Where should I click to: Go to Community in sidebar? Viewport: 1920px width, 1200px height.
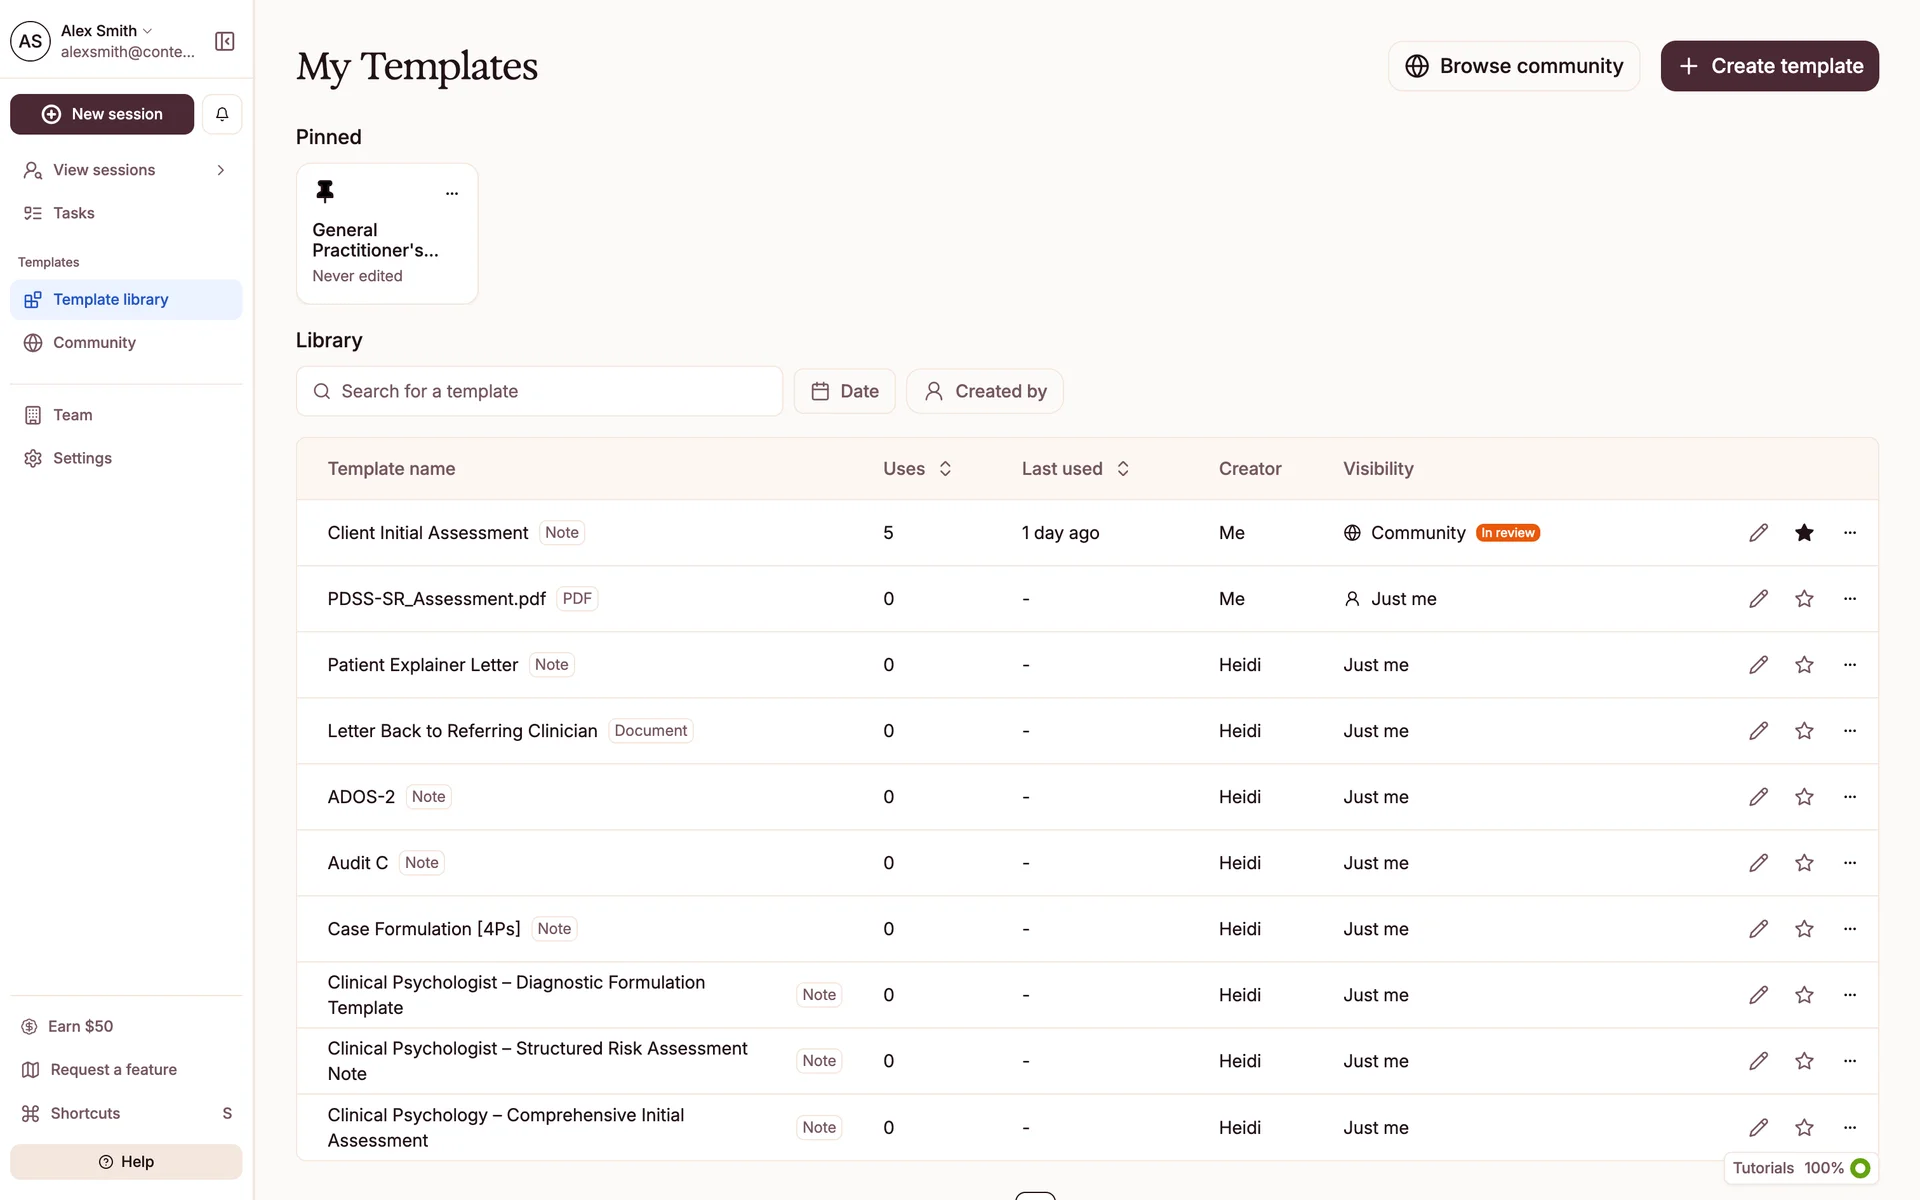point(94,343)
